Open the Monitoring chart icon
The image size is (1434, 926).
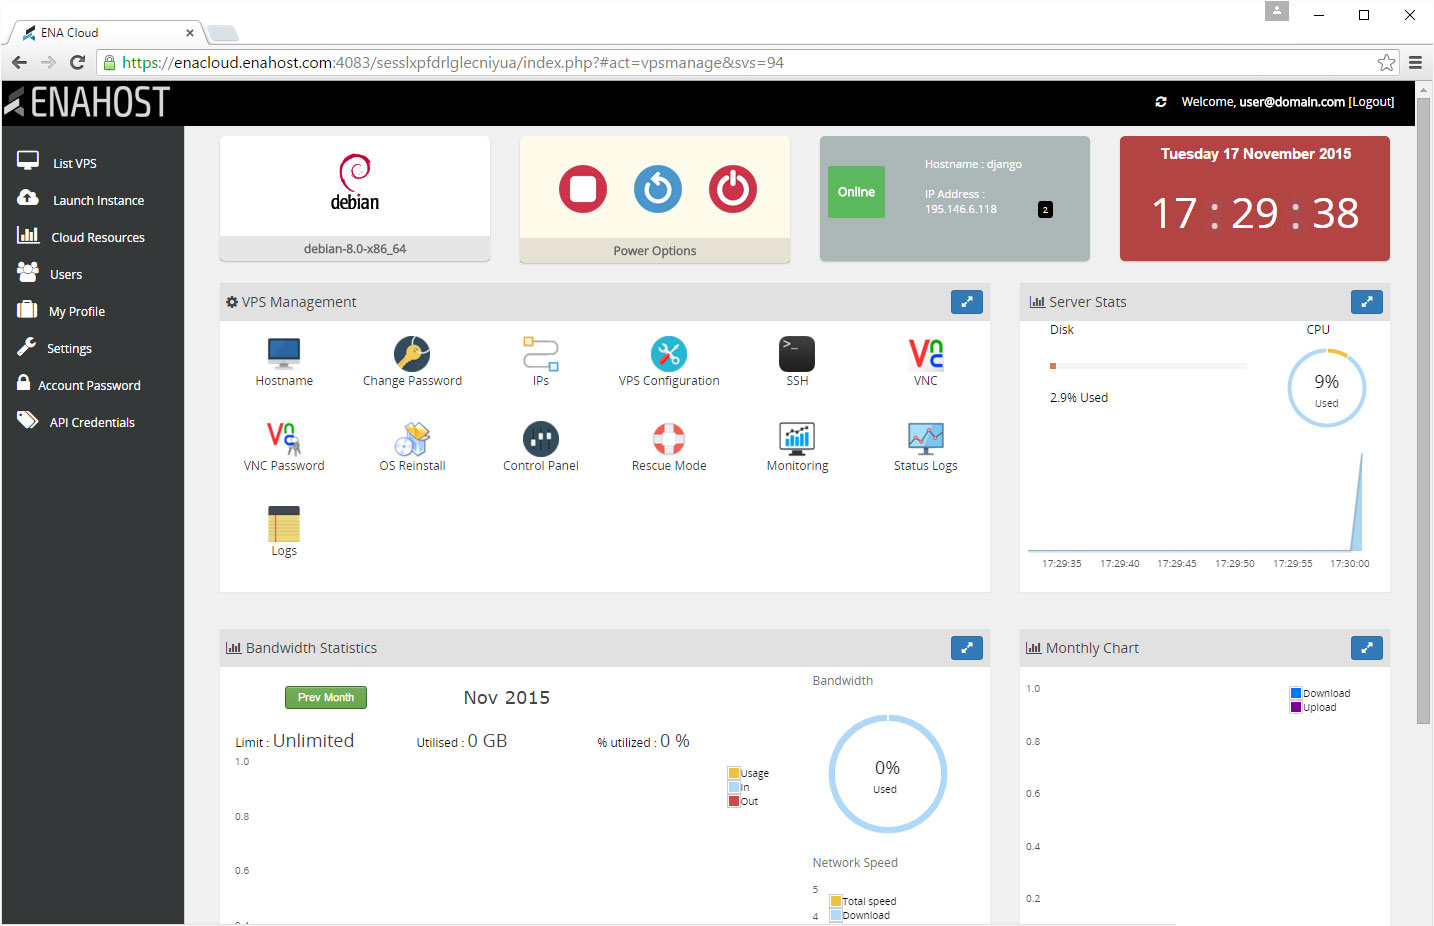tap(797, 438)
